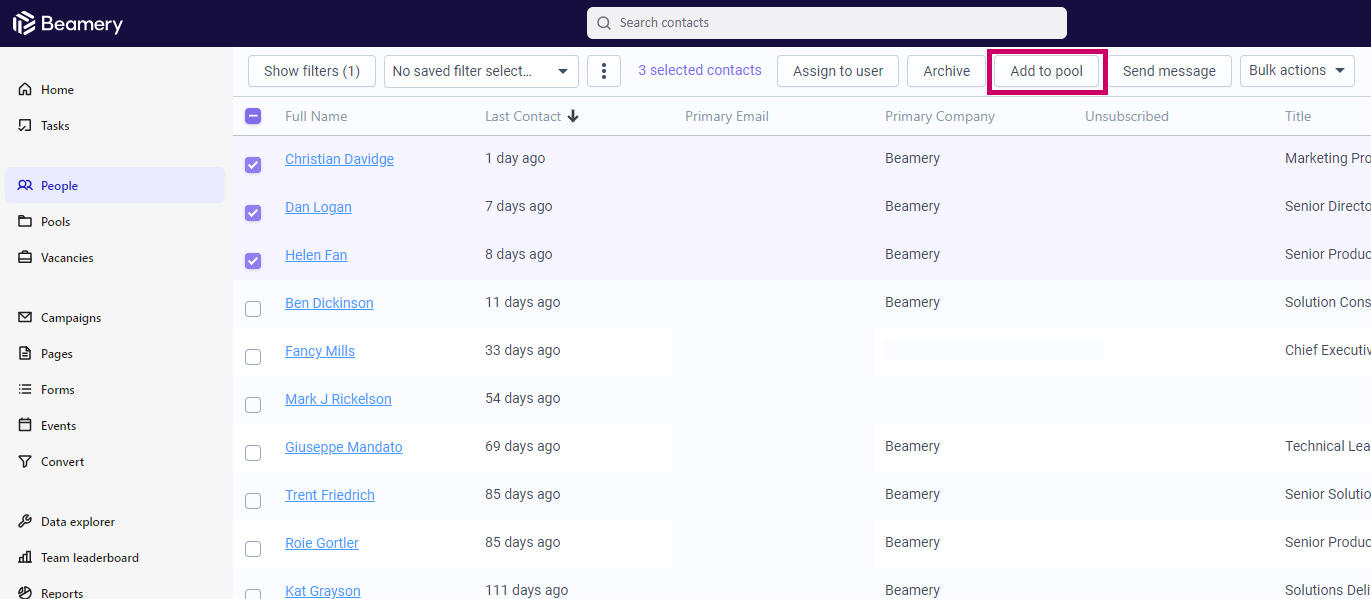Click 'Solution Cons' title in Ben Dickinson row
Image resolution: width=1371 pixels, height=599 pixels.
(1328, 302)
